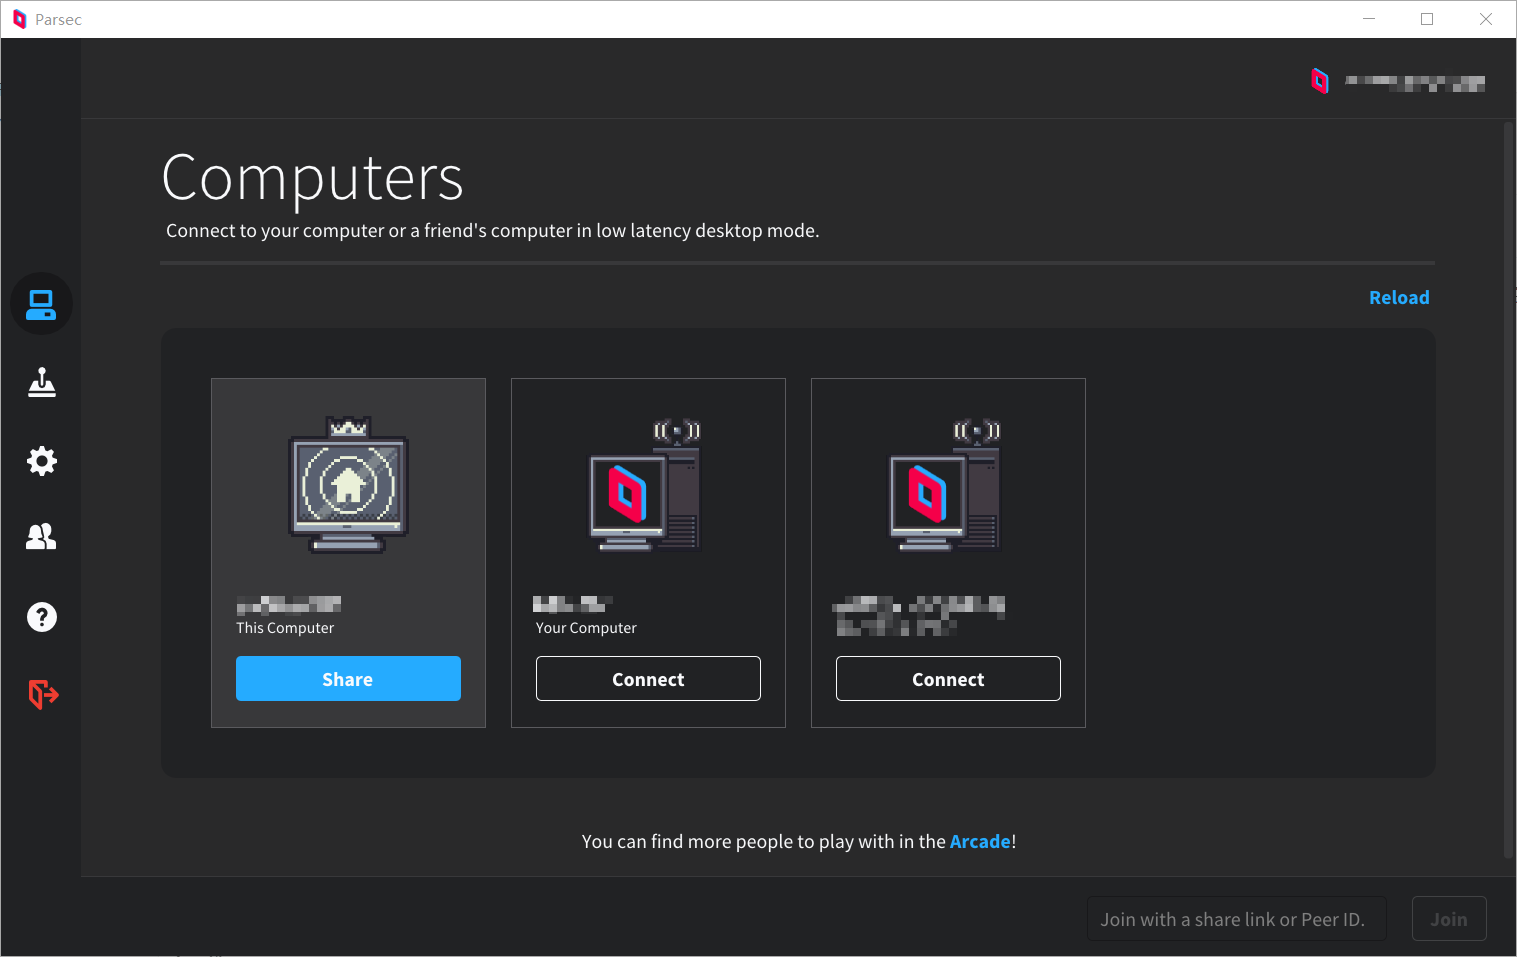This screenshot has height=957, width=1517.
Task: Select the This Computer home monitor image
Action: tap(348, 485)
